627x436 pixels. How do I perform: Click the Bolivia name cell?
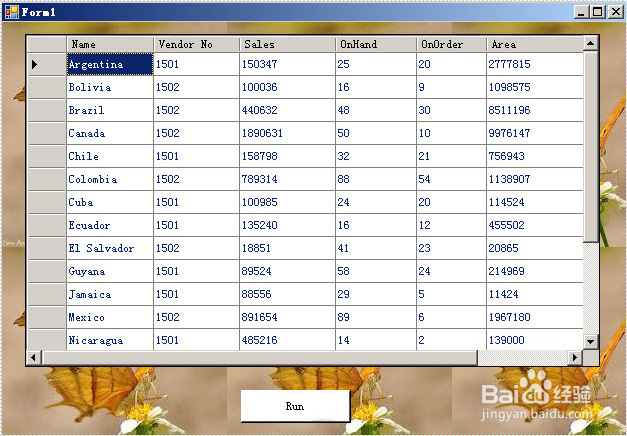(x=110, y=87)
